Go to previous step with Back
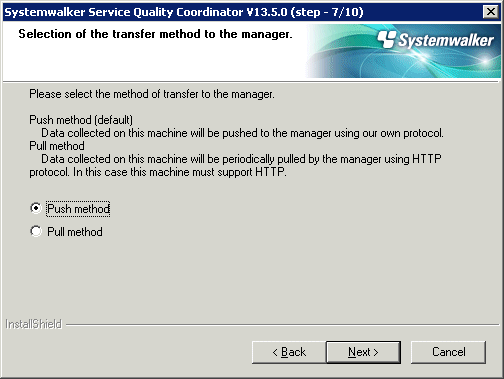504x379 pixels. point(289,352)
